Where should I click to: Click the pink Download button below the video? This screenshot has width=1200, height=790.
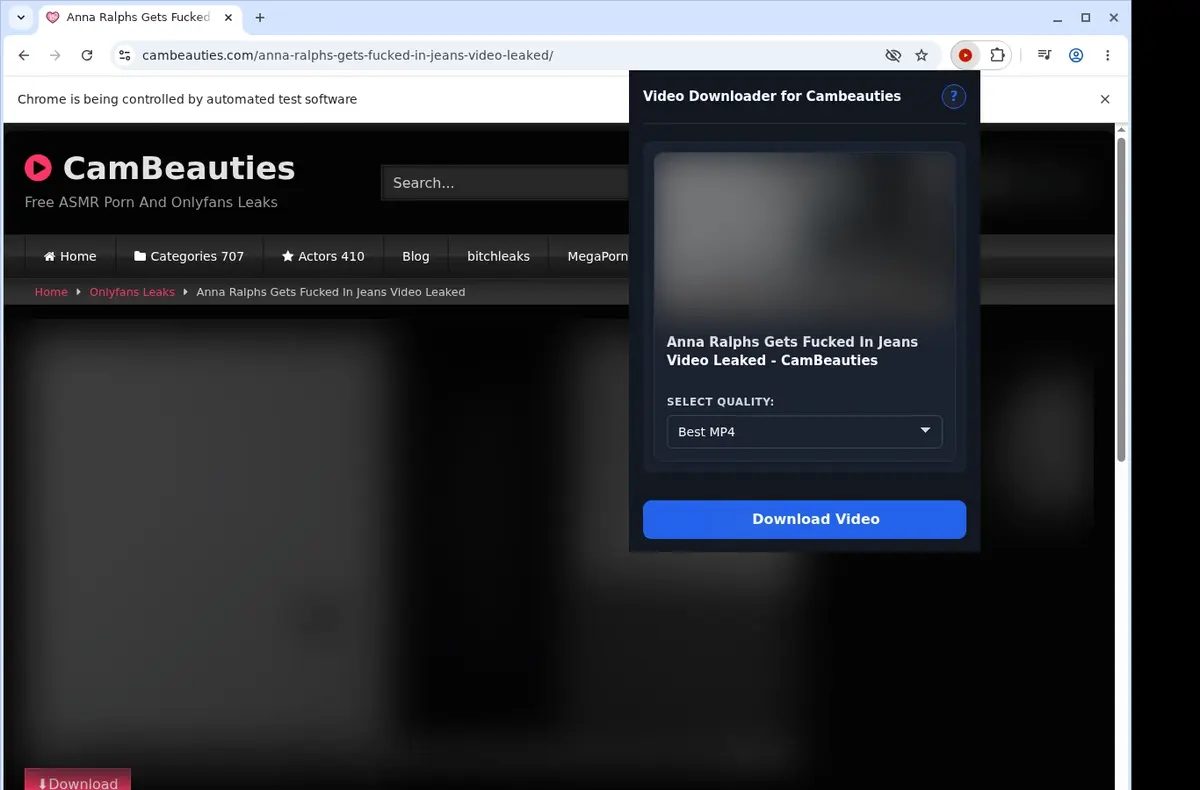78,780
